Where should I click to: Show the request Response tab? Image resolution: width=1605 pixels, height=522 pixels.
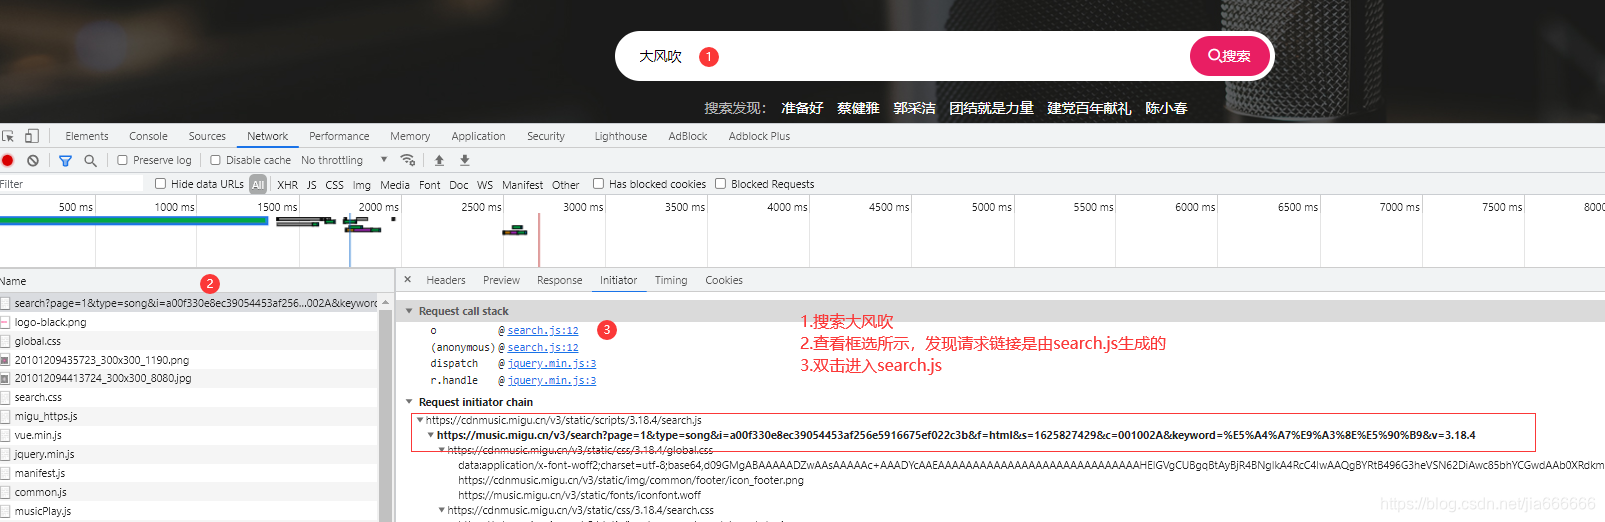coord(559,280)
